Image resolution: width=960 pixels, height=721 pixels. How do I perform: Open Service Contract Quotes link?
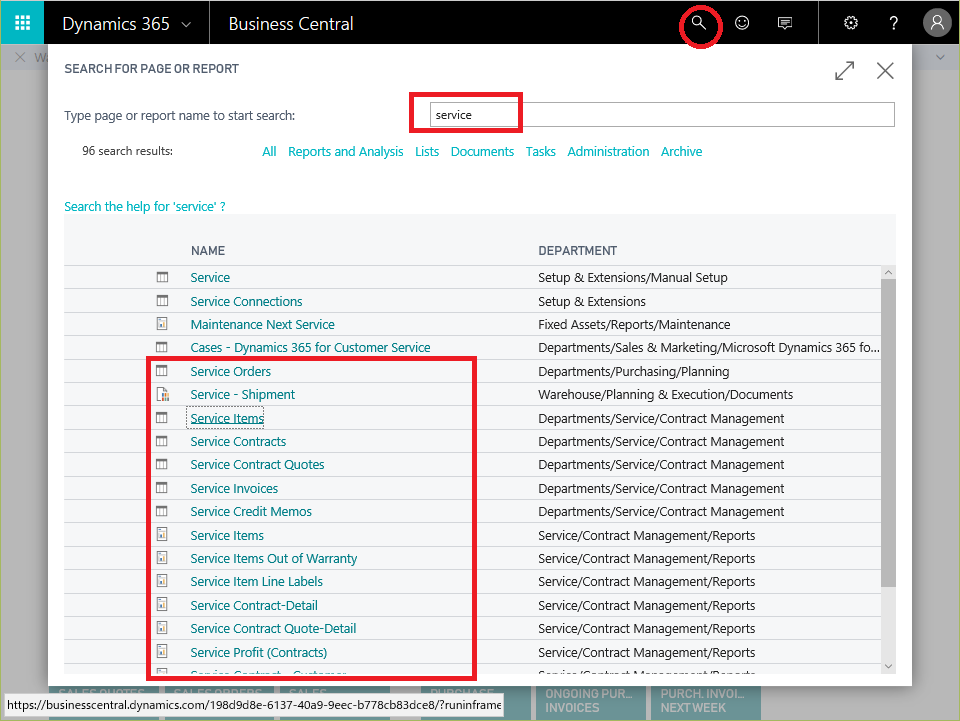257,465
